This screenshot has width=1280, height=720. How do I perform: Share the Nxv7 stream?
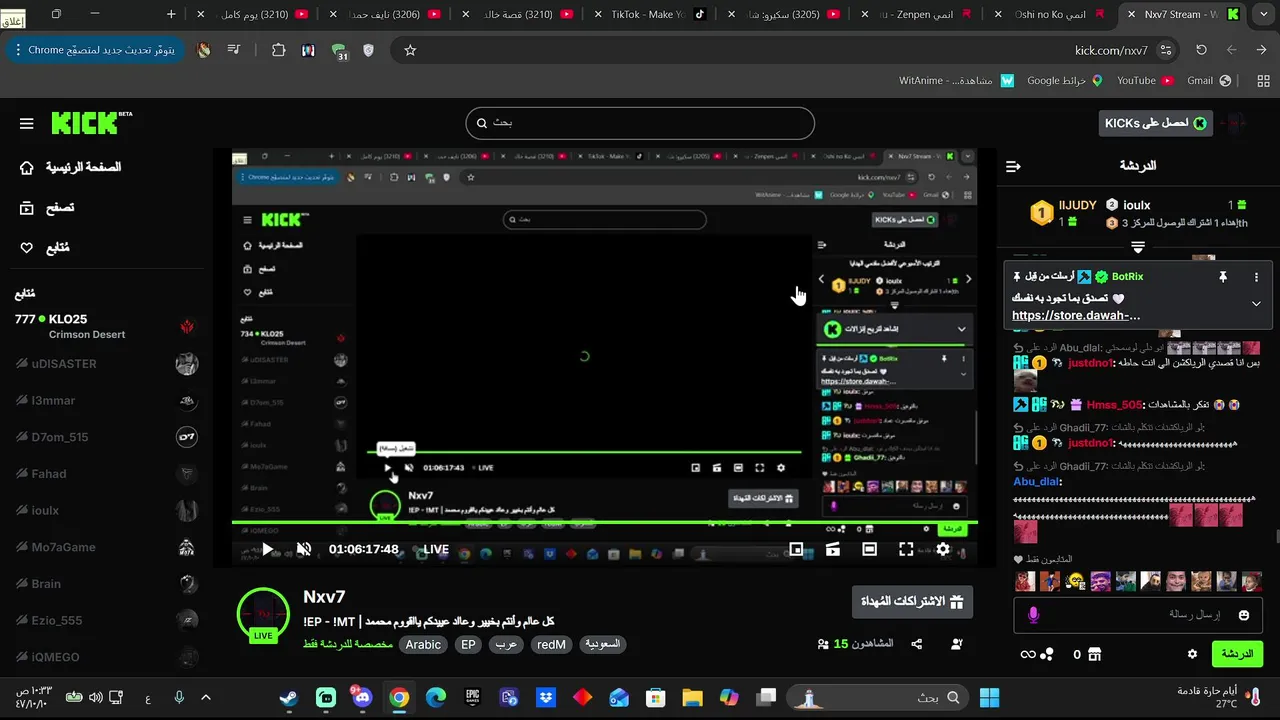pyautogui.click(x=916, y=645)
